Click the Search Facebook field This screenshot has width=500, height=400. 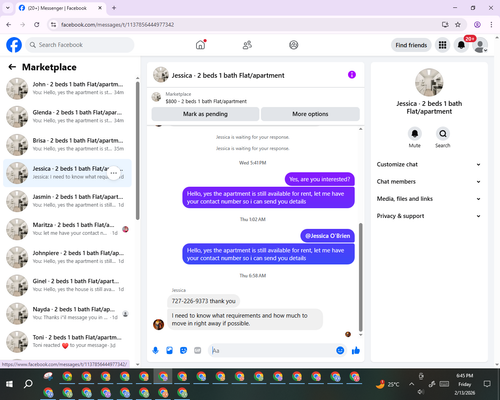tap(80, 45)
